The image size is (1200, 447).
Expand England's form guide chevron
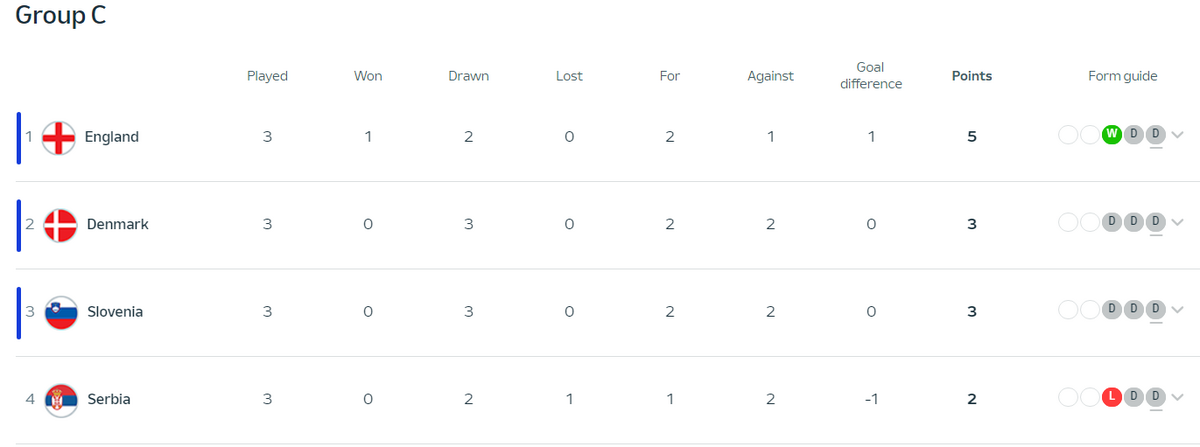(x=1178, y=136)
